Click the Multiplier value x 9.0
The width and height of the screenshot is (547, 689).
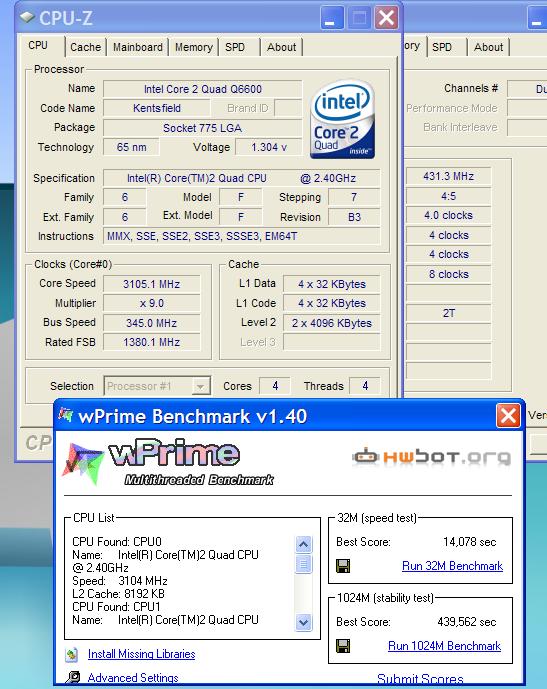pyautogui.click(x=152, y=303)
